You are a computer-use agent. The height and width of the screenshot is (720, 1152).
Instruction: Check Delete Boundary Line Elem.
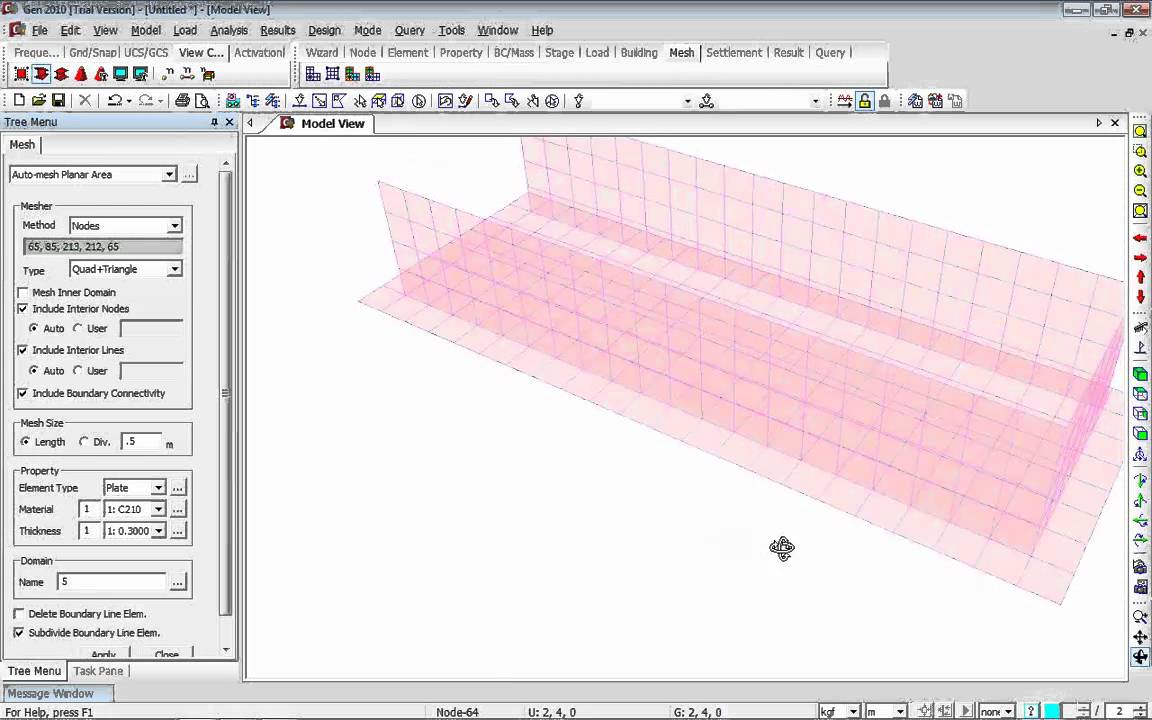[x=19, y=613]
